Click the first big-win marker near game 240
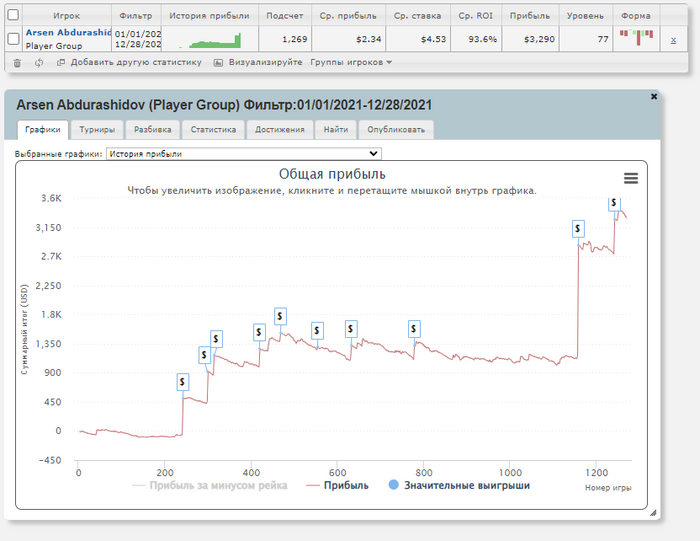This screenshot has width=700, height=541. click(182, 382)
